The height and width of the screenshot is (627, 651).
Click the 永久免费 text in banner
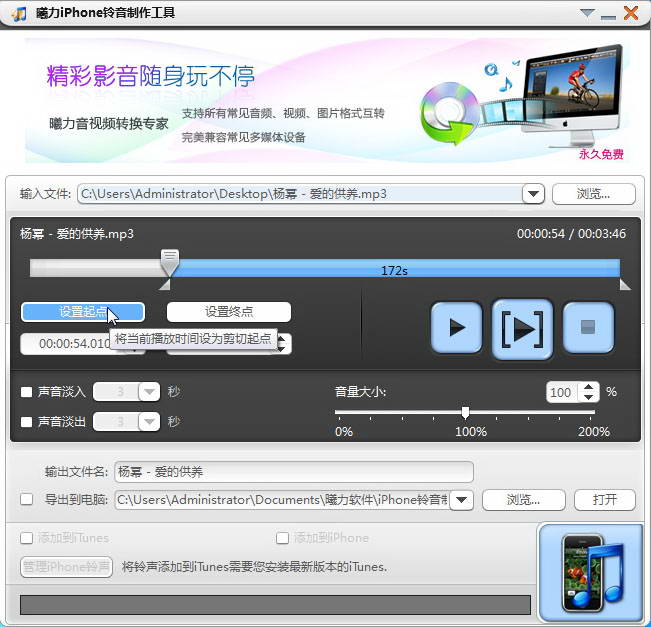[601, 154]
